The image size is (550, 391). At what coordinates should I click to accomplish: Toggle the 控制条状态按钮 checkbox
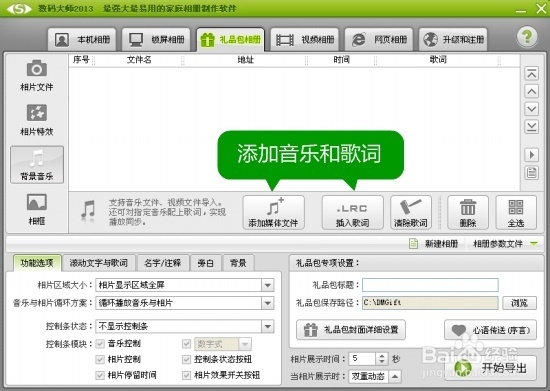186,359
